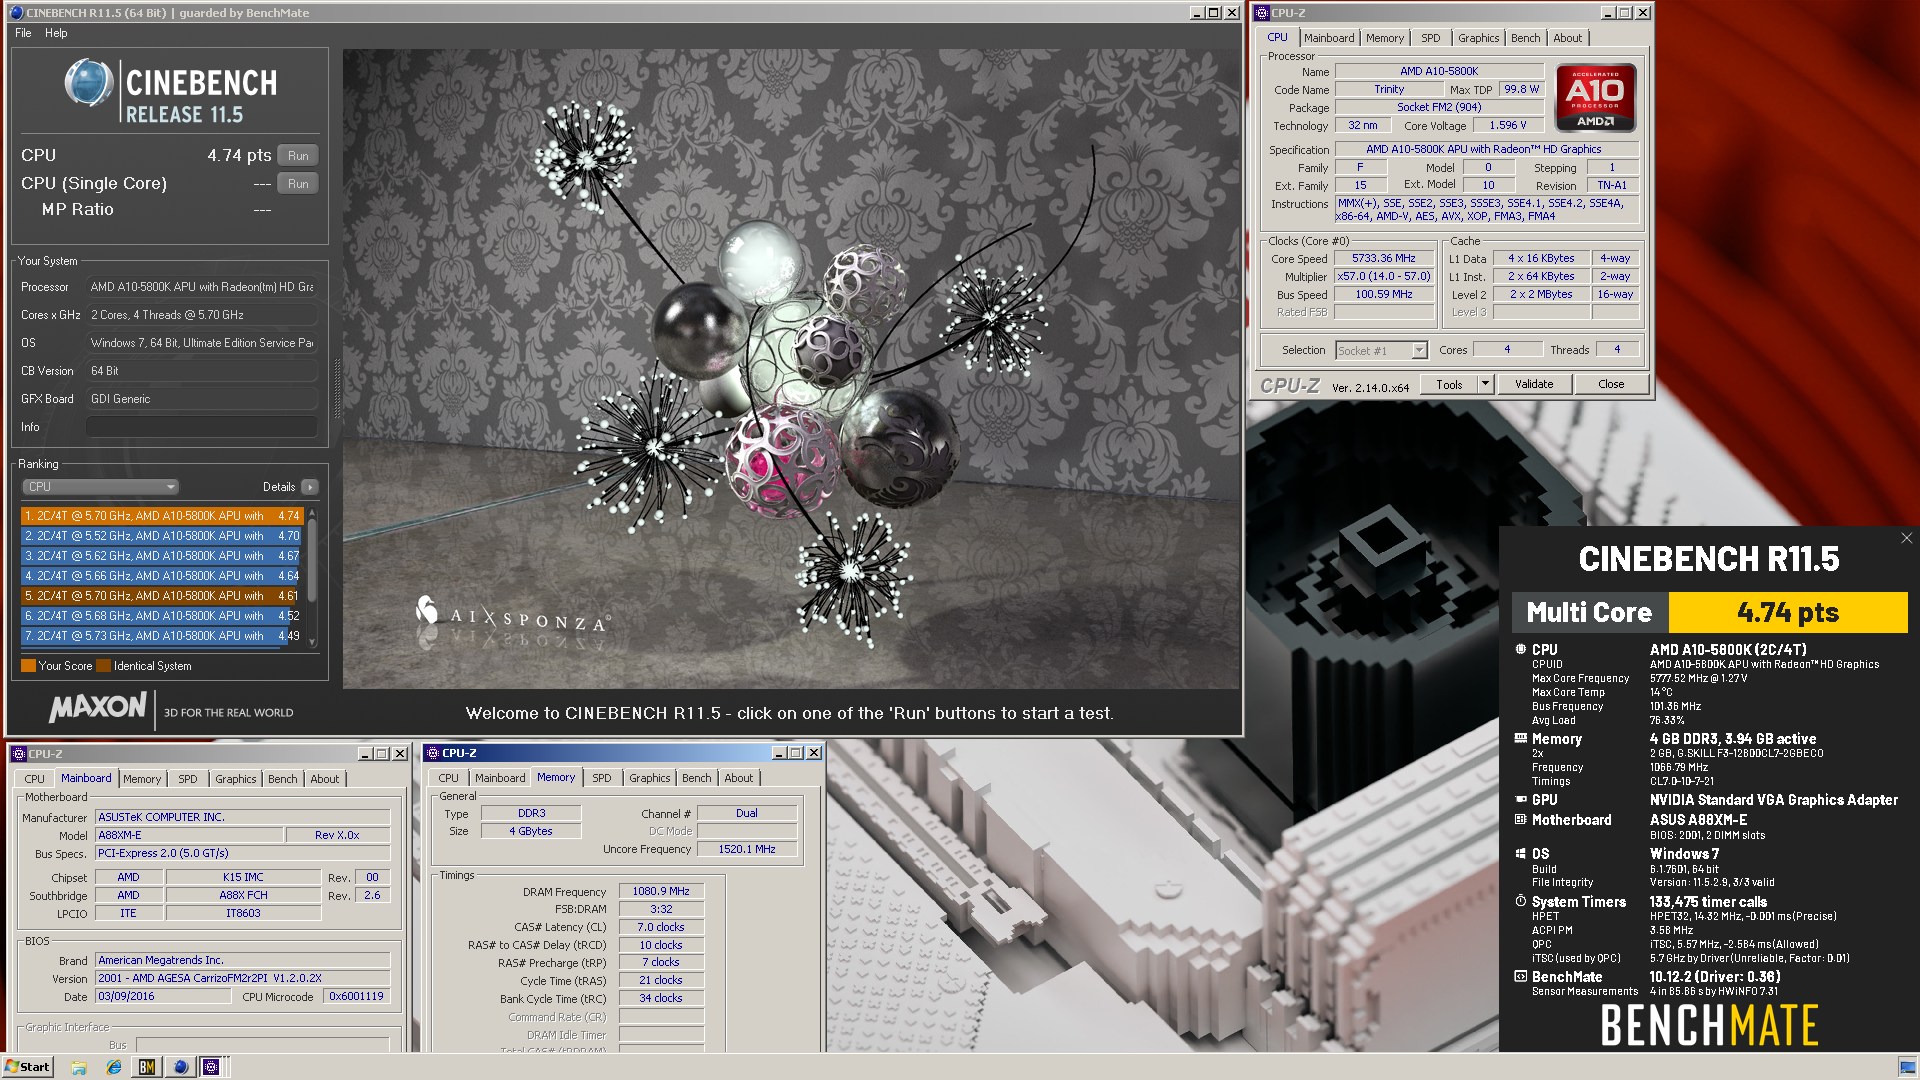Run the CPU multi-core benchmark
This screenshot has width=1920, height=1080.
pos(298,155)
